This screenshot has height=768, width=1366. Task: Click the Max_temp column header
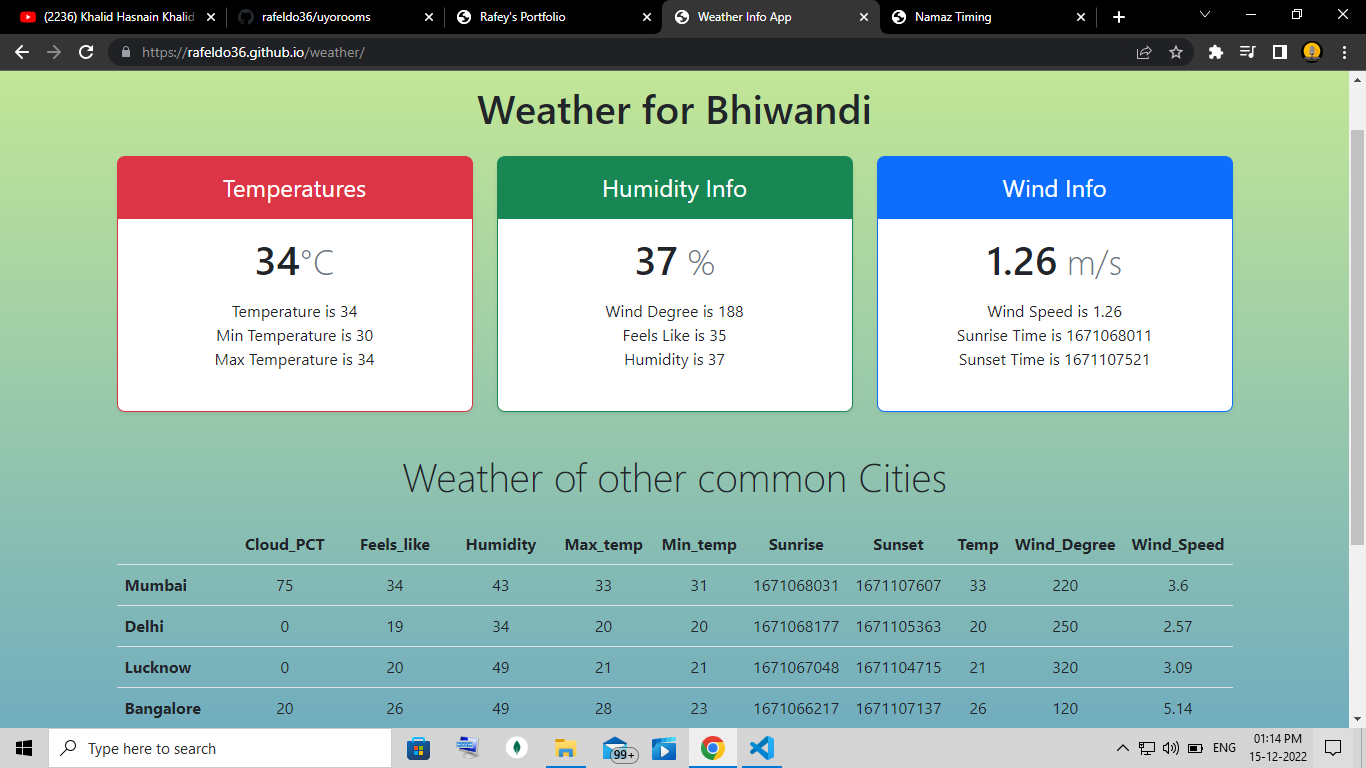[x=603, y=544]
